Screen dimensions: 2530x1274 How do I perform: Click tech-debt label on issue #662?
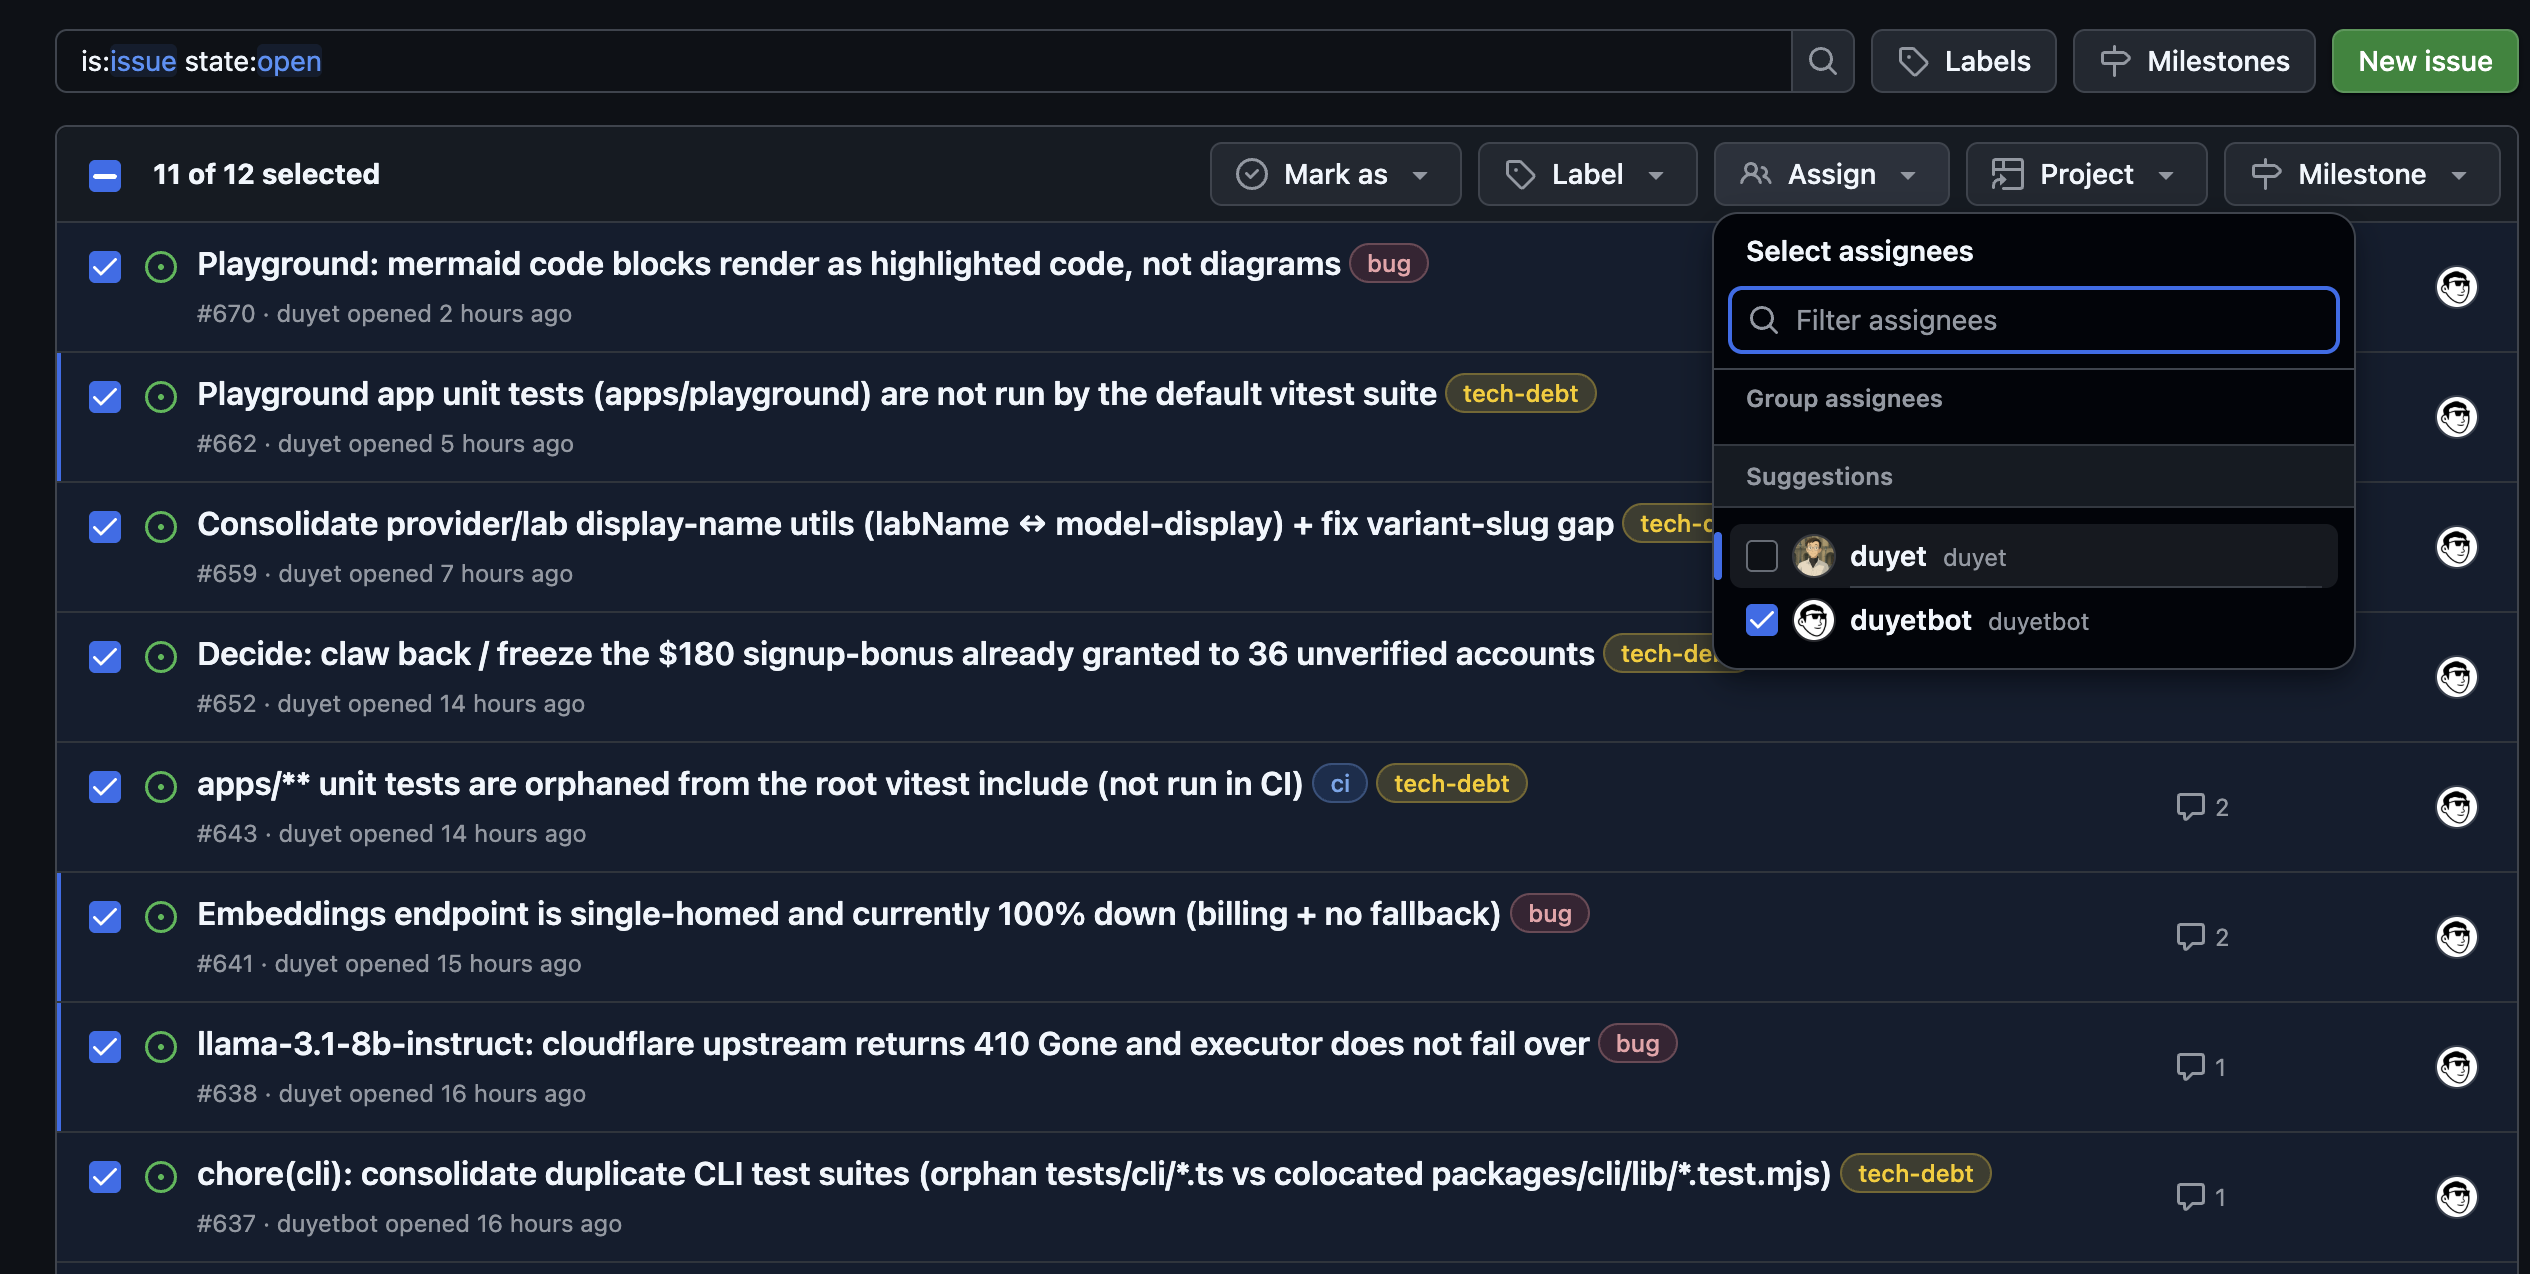pyautogui.click(x=1520, y=394)
